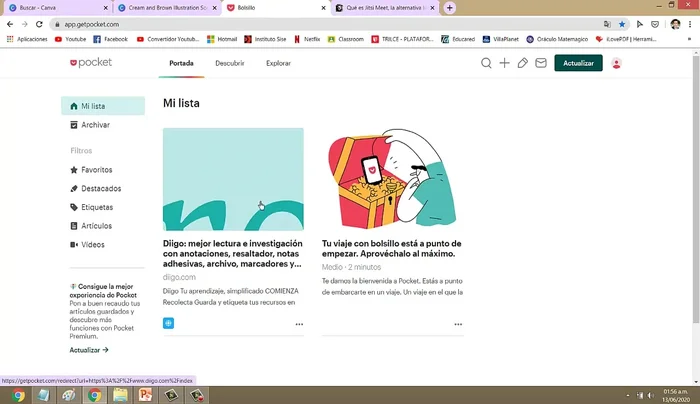Open the Facebook bookmark
The image size is (700, 404).
click(110, 39)
